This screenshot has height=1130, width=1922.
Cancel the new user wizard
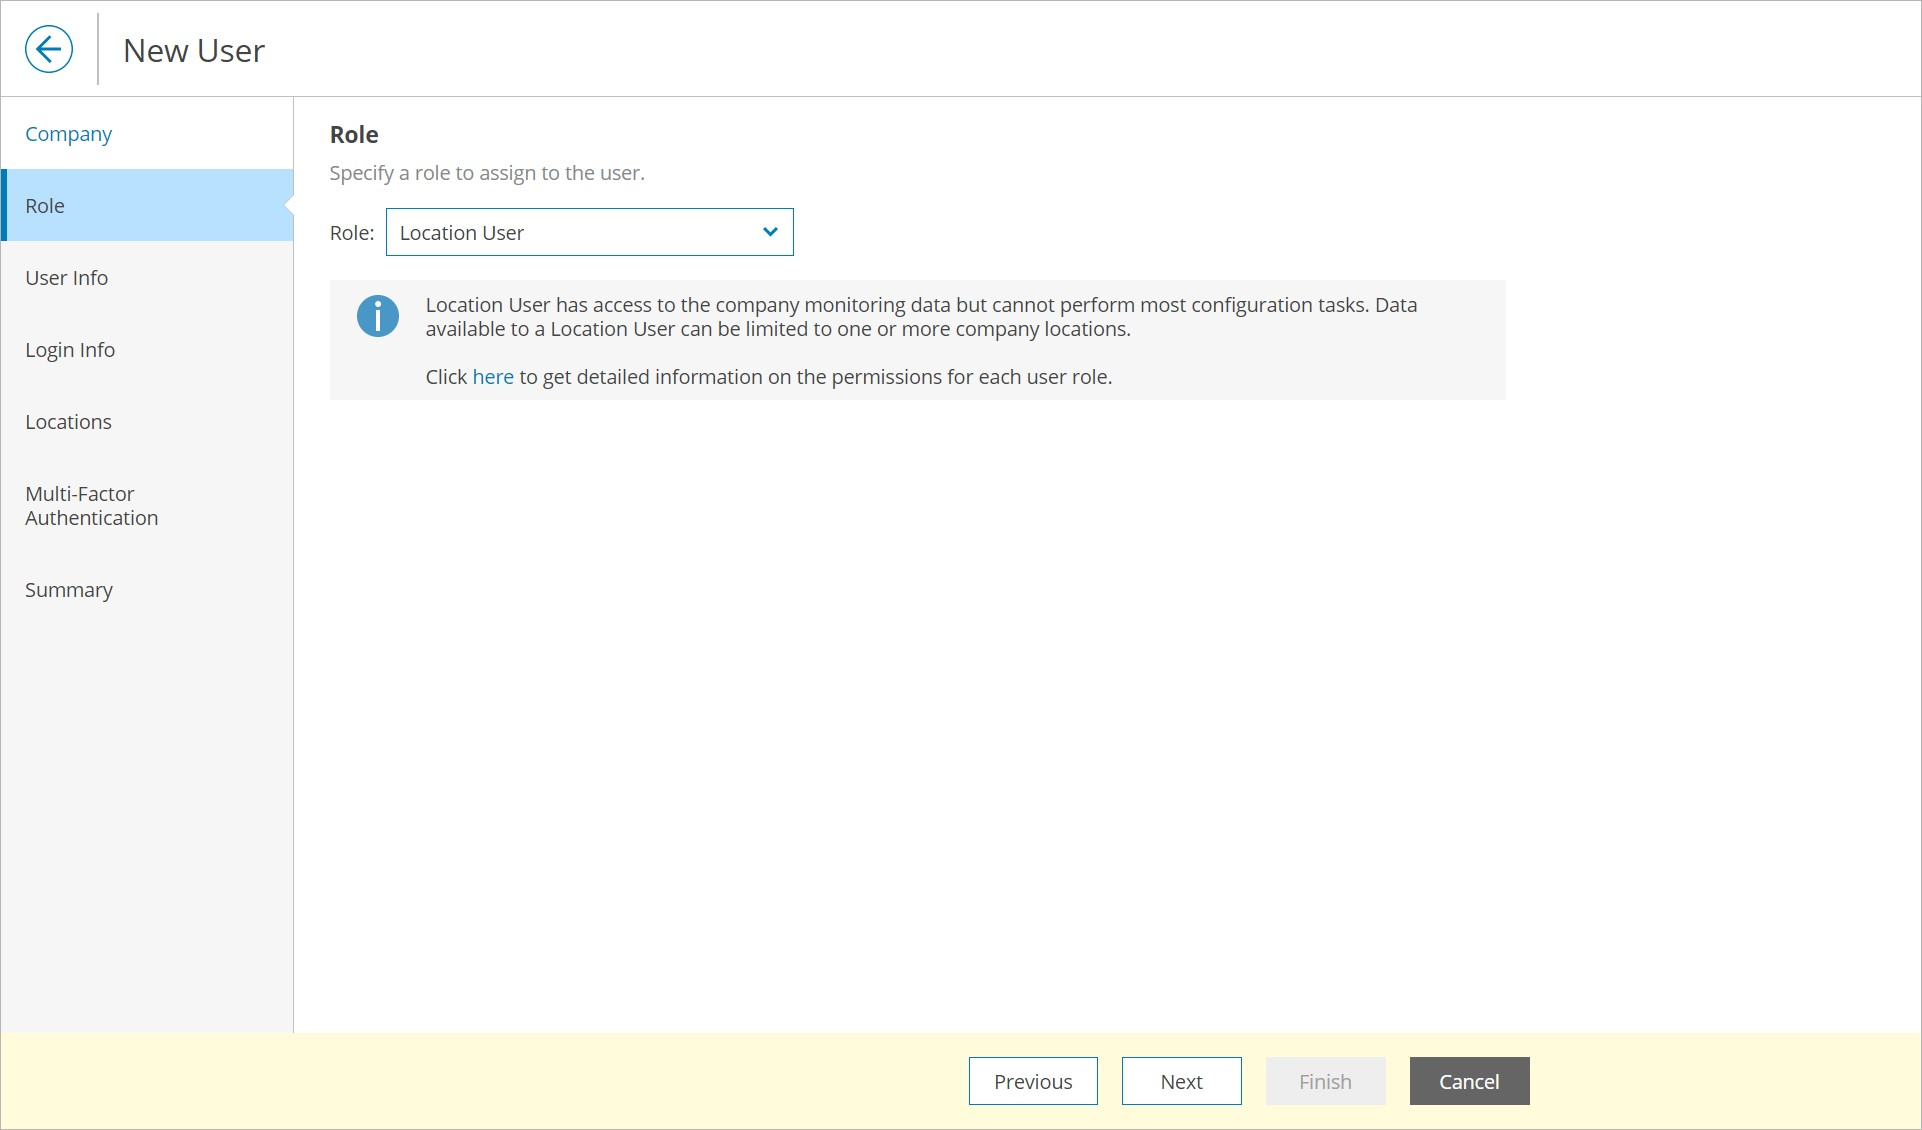point(1469,1081)
